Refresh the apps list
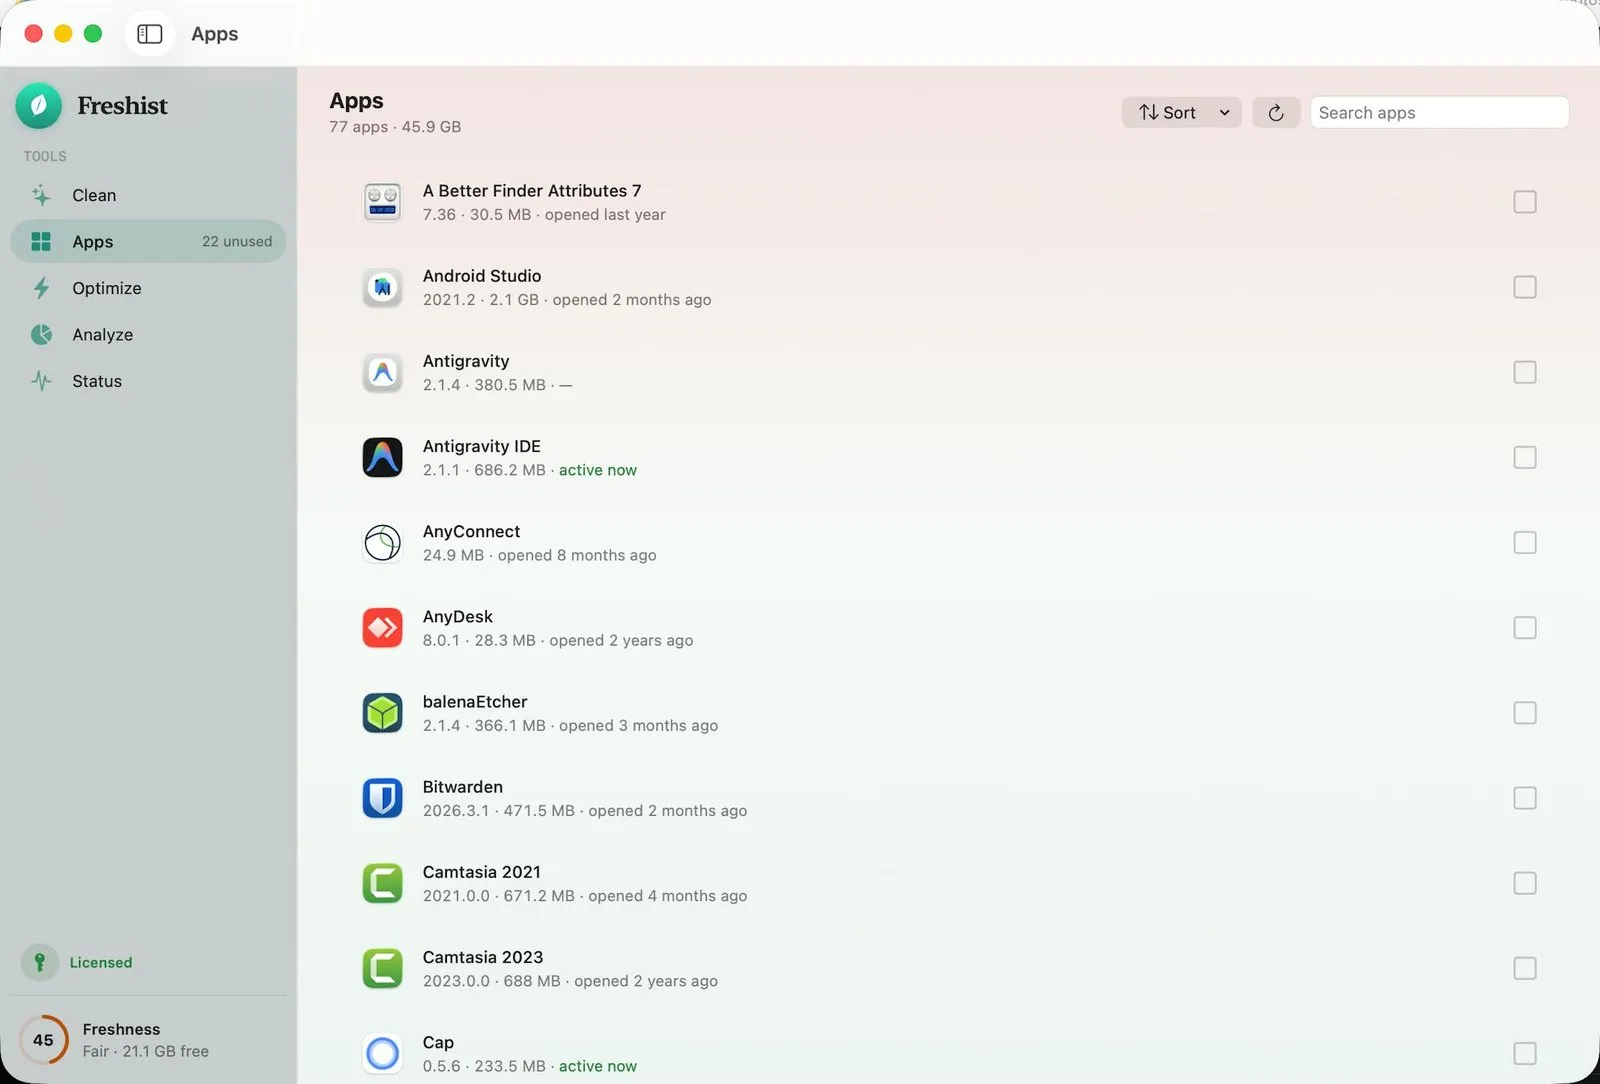This screenshot has height=1084, width=1600. coord(1276,113)
